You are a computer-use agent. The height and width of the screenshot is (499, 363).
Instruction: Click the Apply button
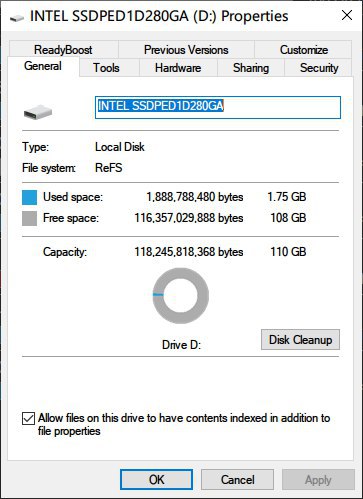318,480
